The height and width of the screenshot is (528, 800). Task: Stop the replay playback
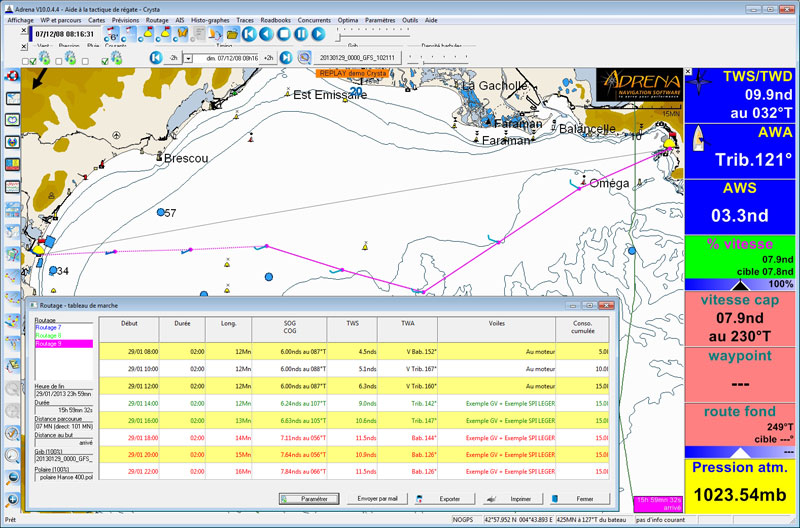click(284, 34)
